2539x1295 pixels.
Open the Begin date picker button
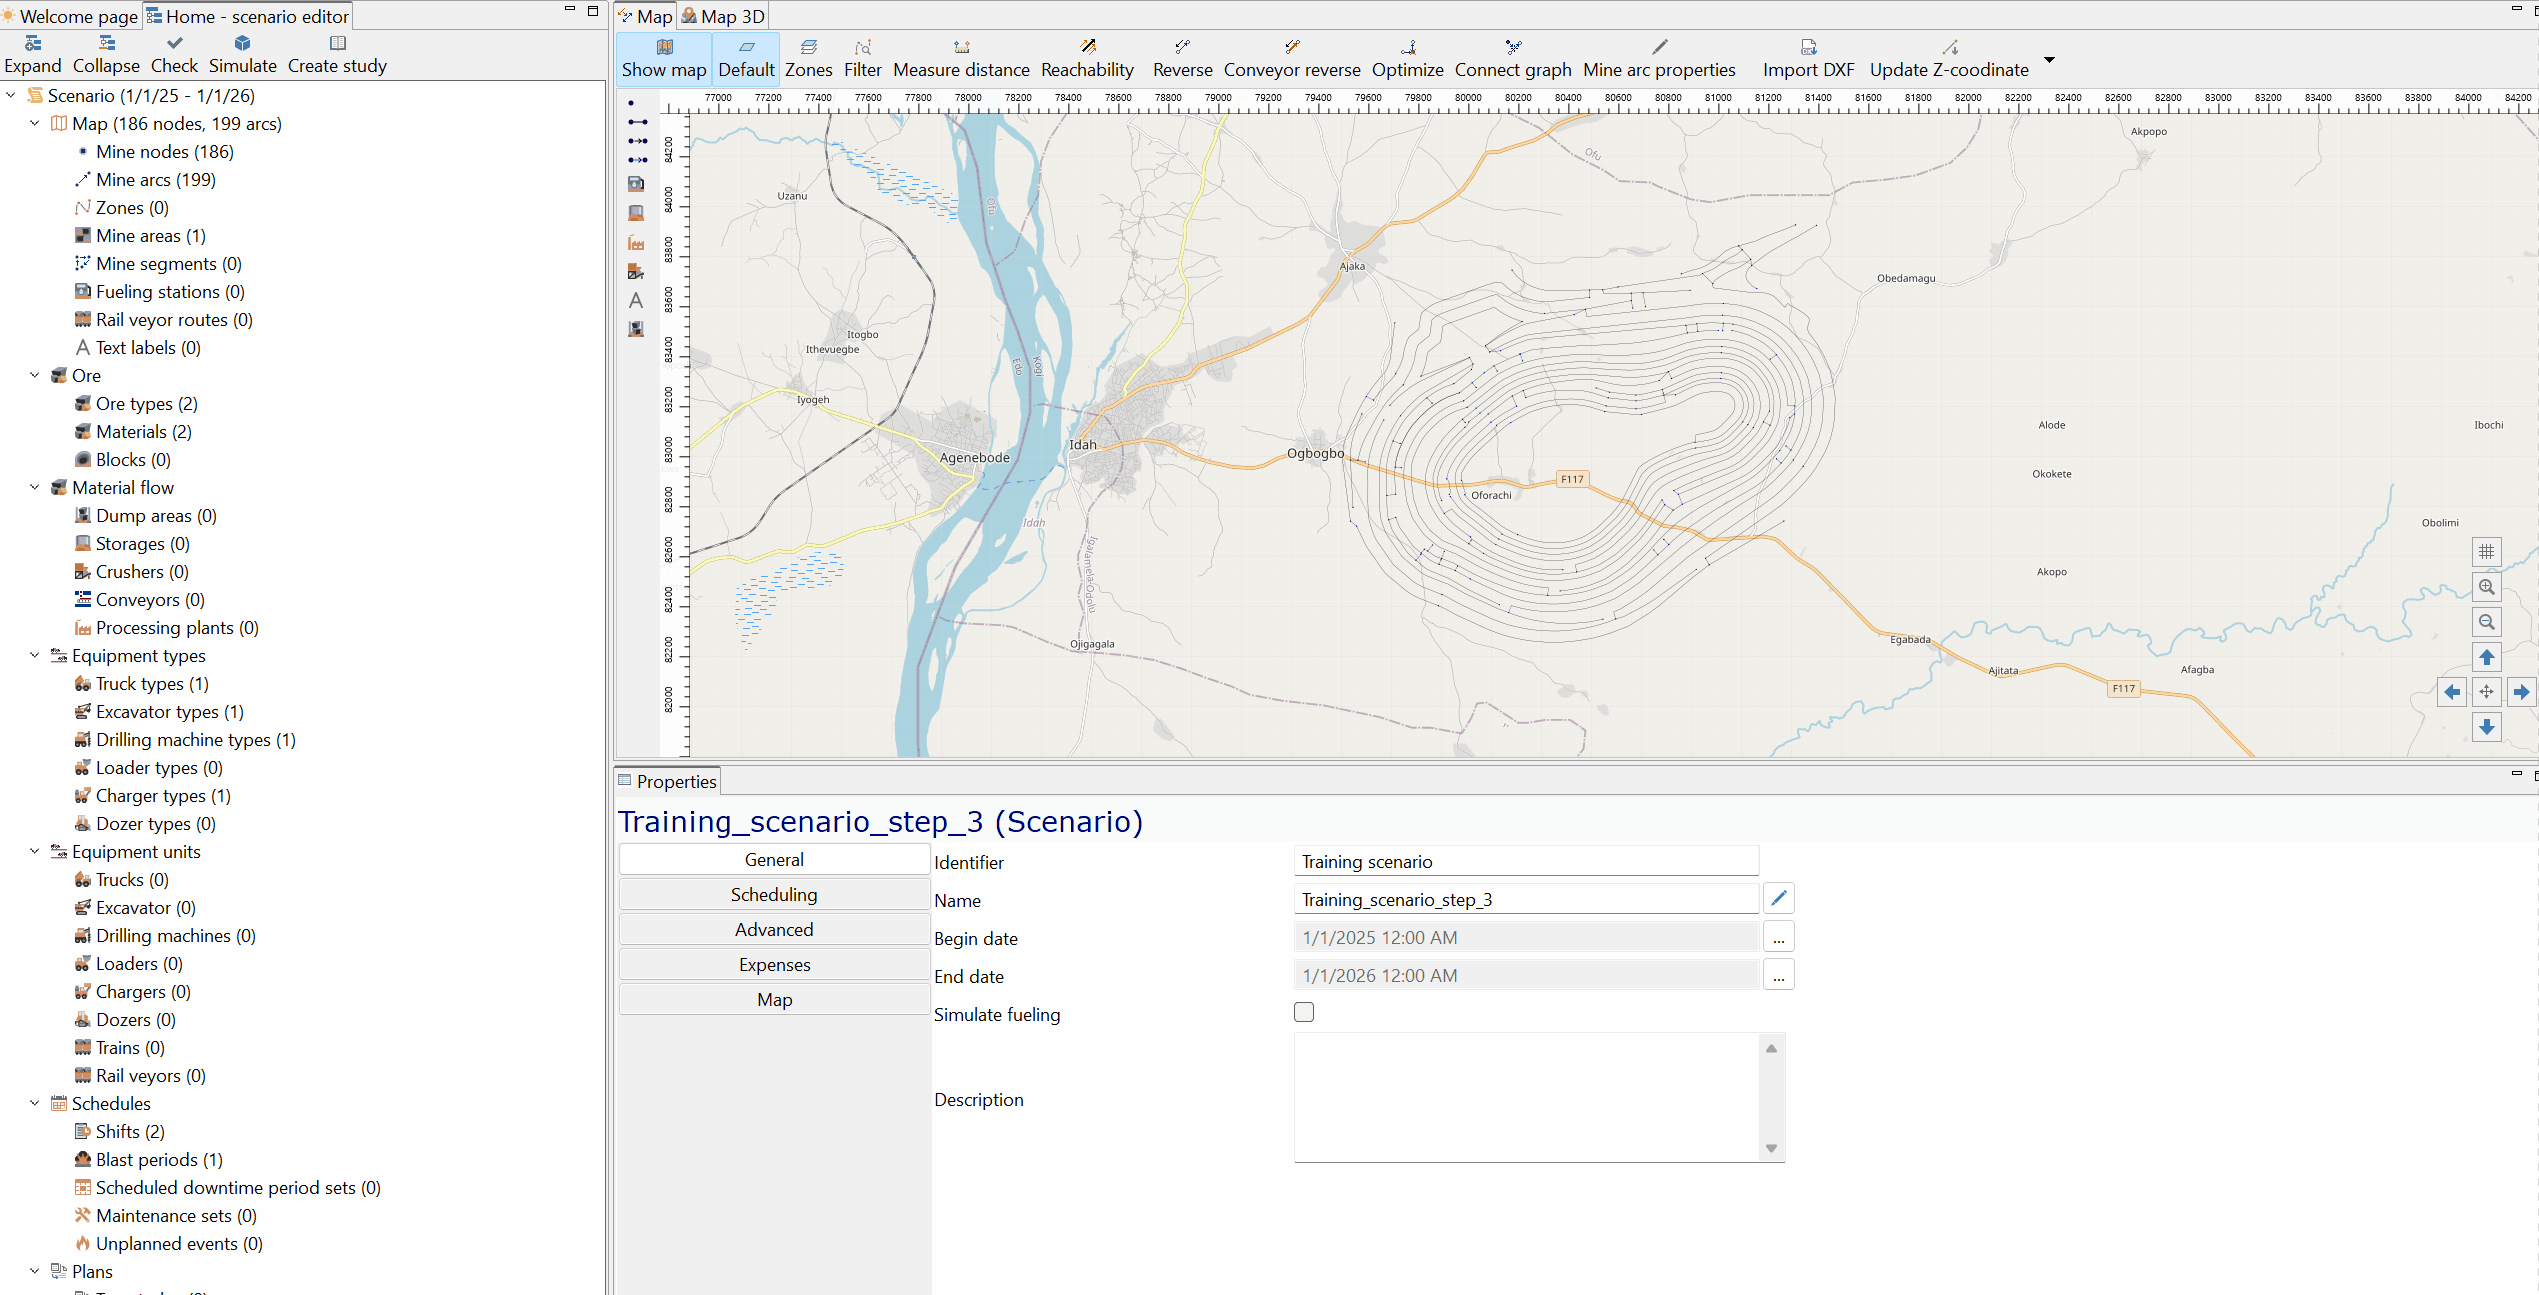click(x=1778, y=938)
